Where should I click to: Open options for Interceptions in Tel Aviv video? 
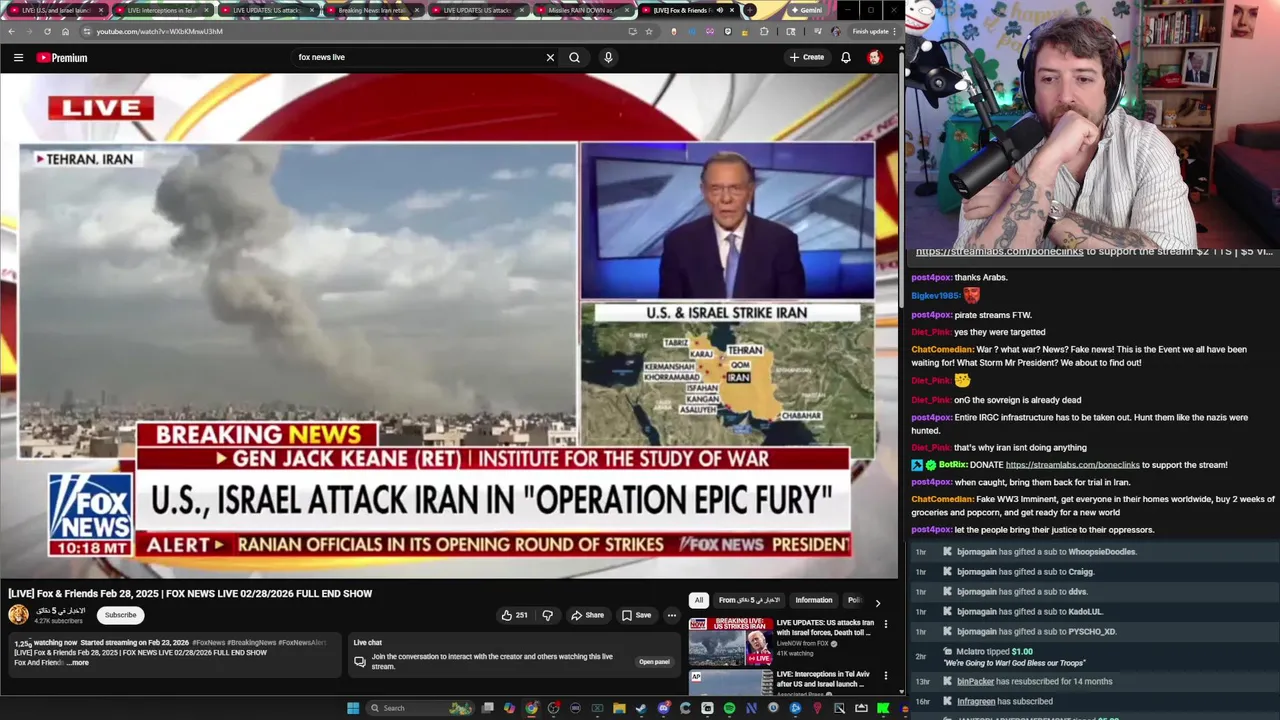pos(885,676)
